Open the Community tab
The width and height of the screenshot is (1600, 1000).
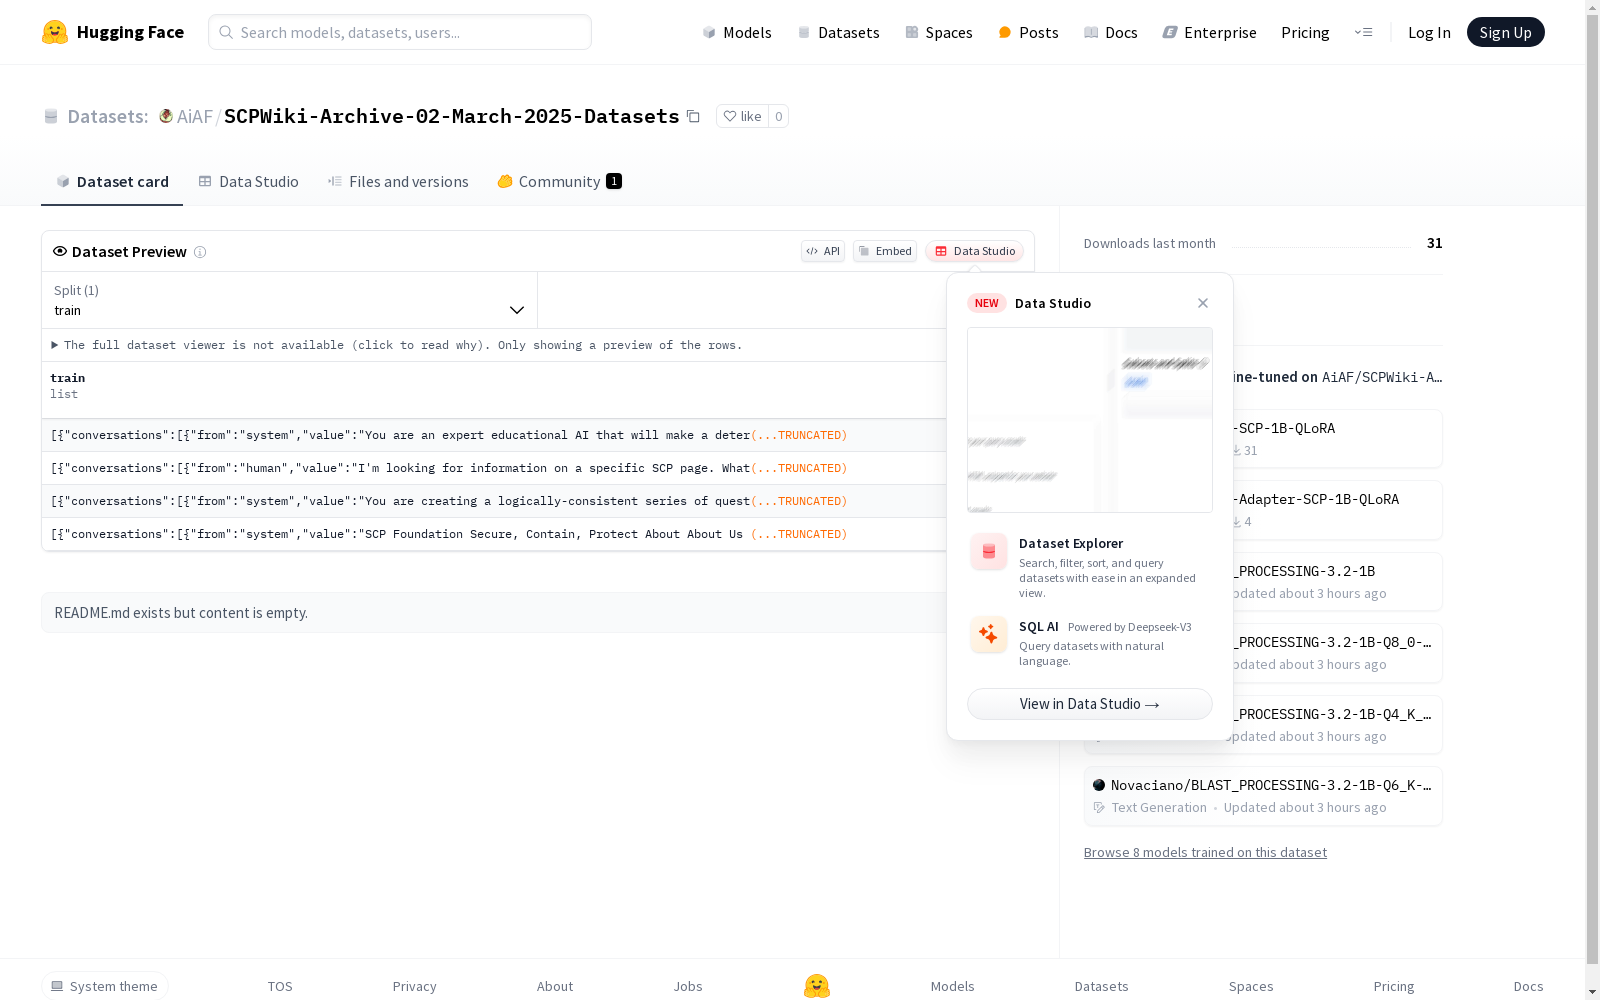[559, 181]
